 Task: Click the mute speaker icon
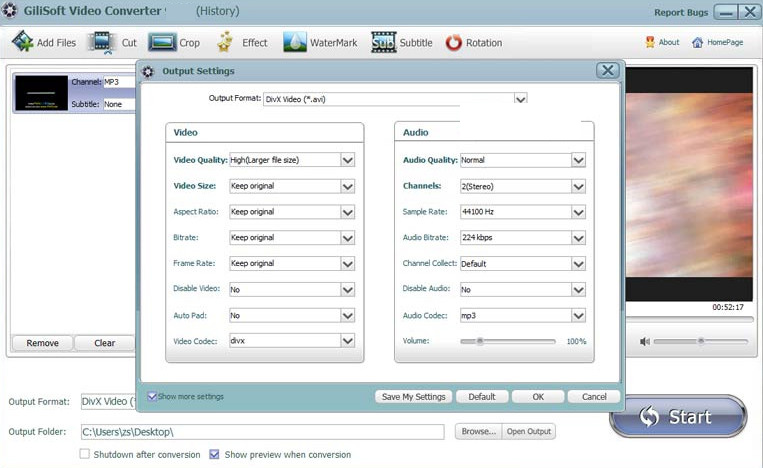tap(645, 342)
